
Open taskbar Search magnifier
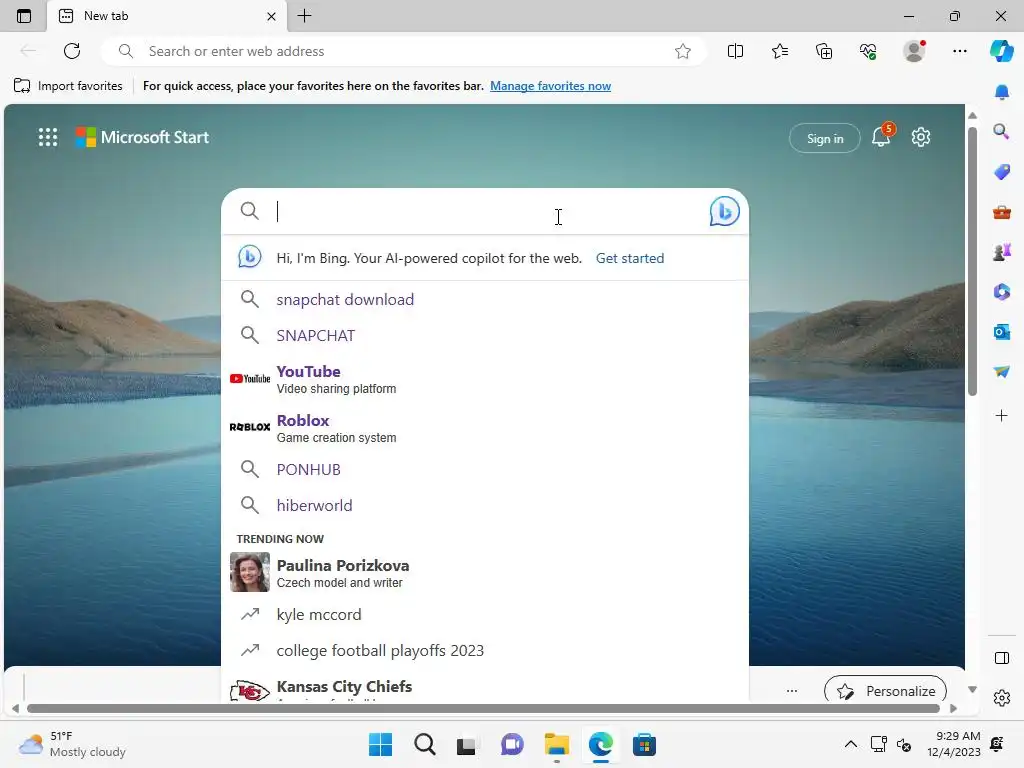click(424, 744)
